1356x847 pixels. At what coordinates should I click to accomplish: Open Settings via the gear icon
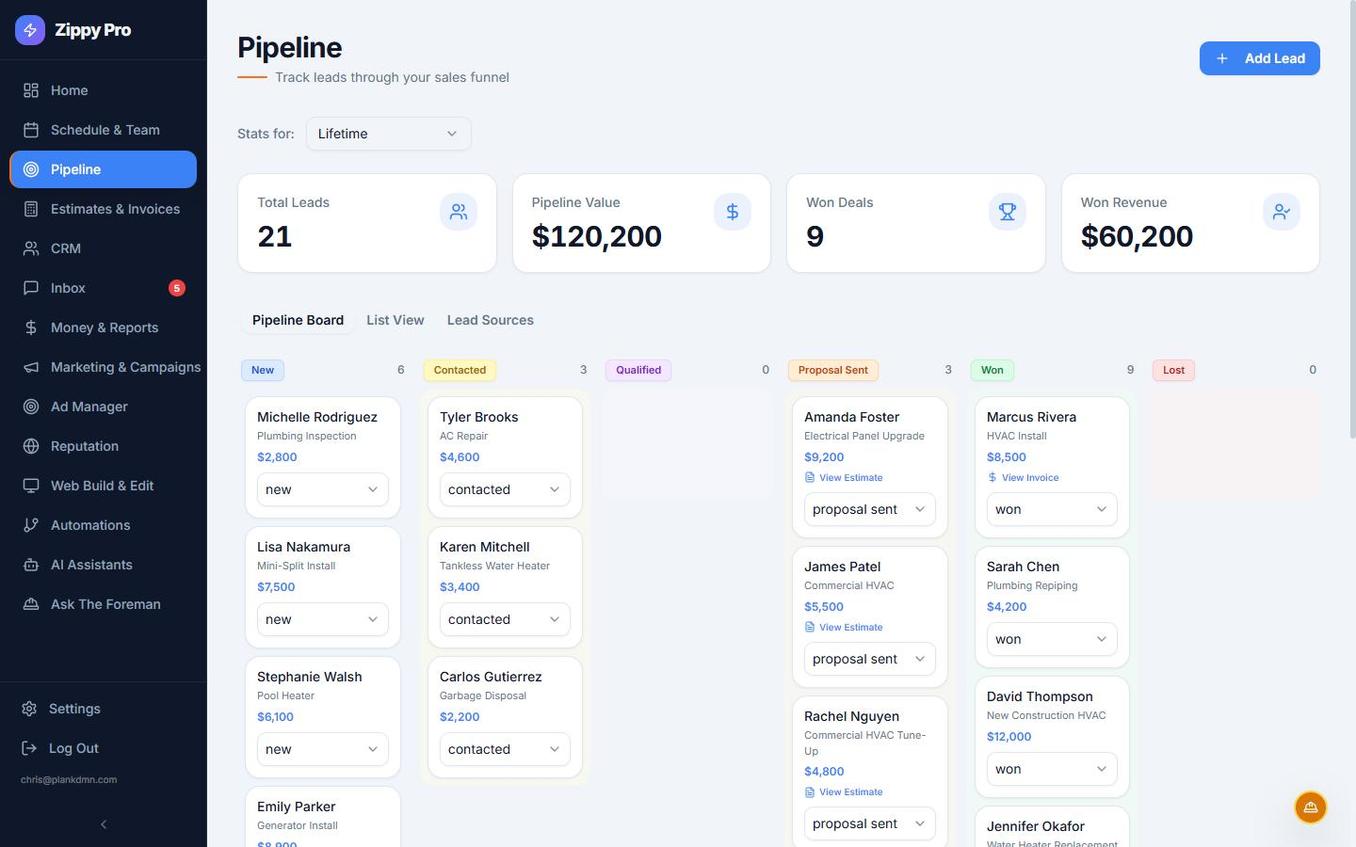[x=30, y=709]
